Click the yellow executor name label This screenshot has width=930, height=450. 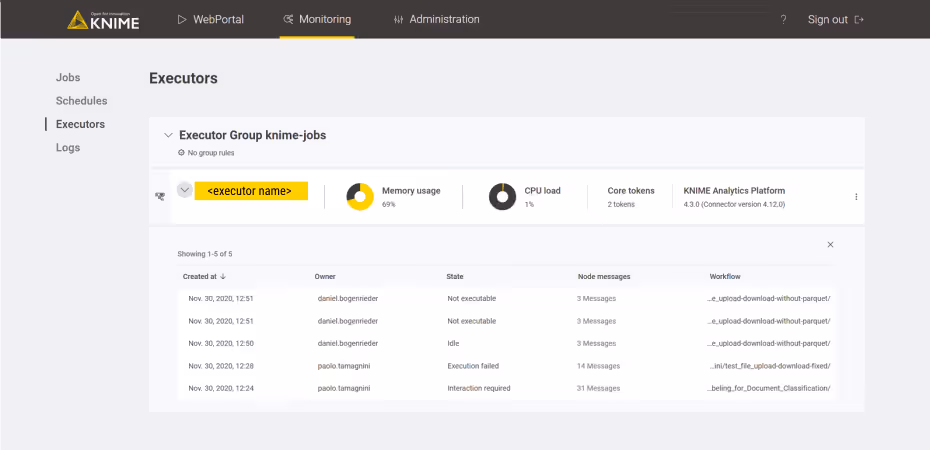pyautogui.click(x=251, y=191)
